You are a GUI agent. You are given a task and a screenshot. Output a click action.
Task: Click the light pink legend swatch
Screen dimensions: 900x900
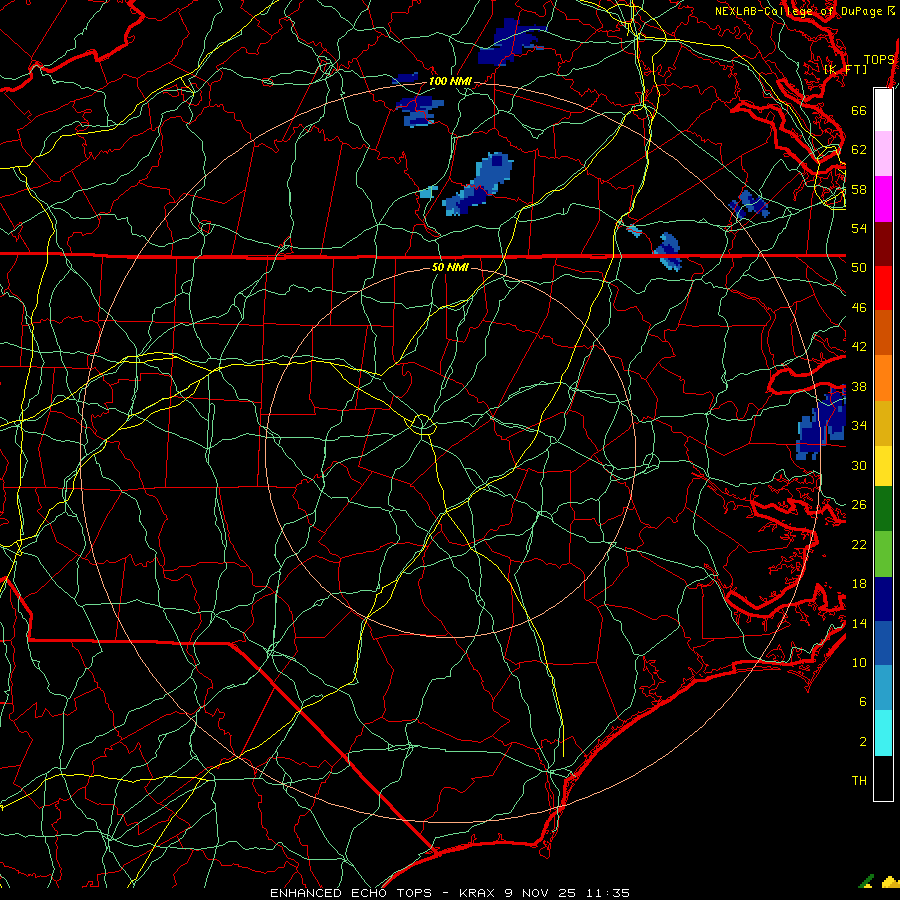click(x=883, y=154)
